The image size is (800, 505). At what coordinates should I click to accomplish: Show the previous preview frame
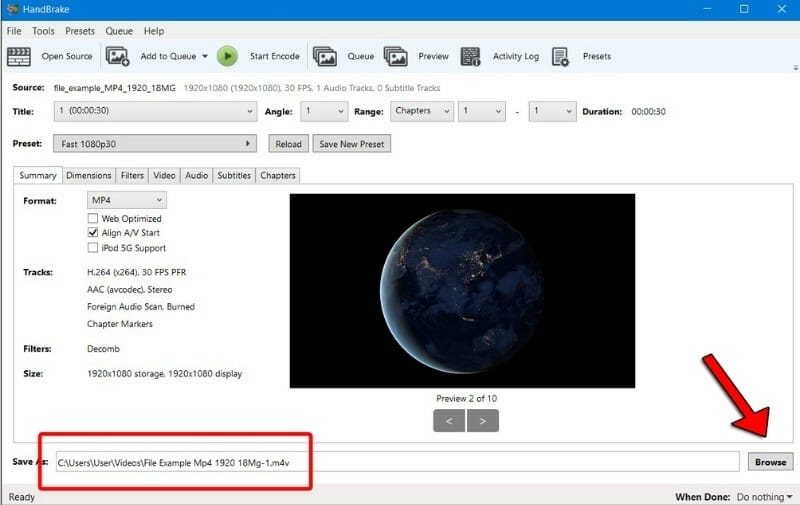tap(449, 421)
